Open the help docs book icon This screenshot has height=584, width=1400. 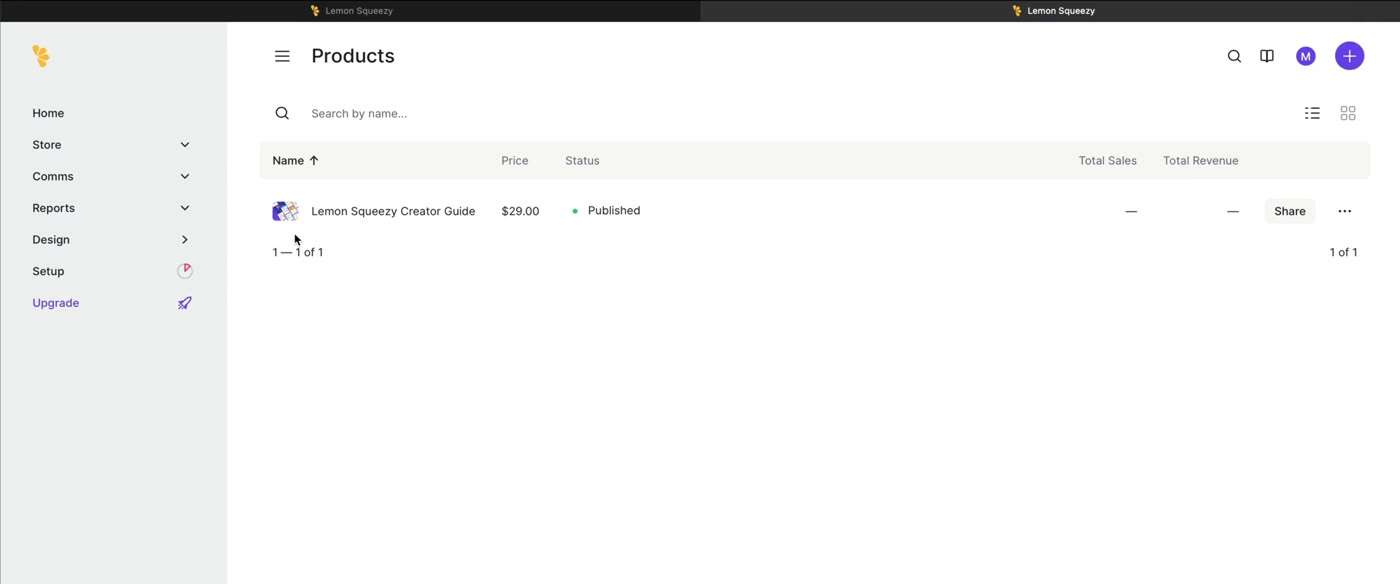(x=1267, y=56)
